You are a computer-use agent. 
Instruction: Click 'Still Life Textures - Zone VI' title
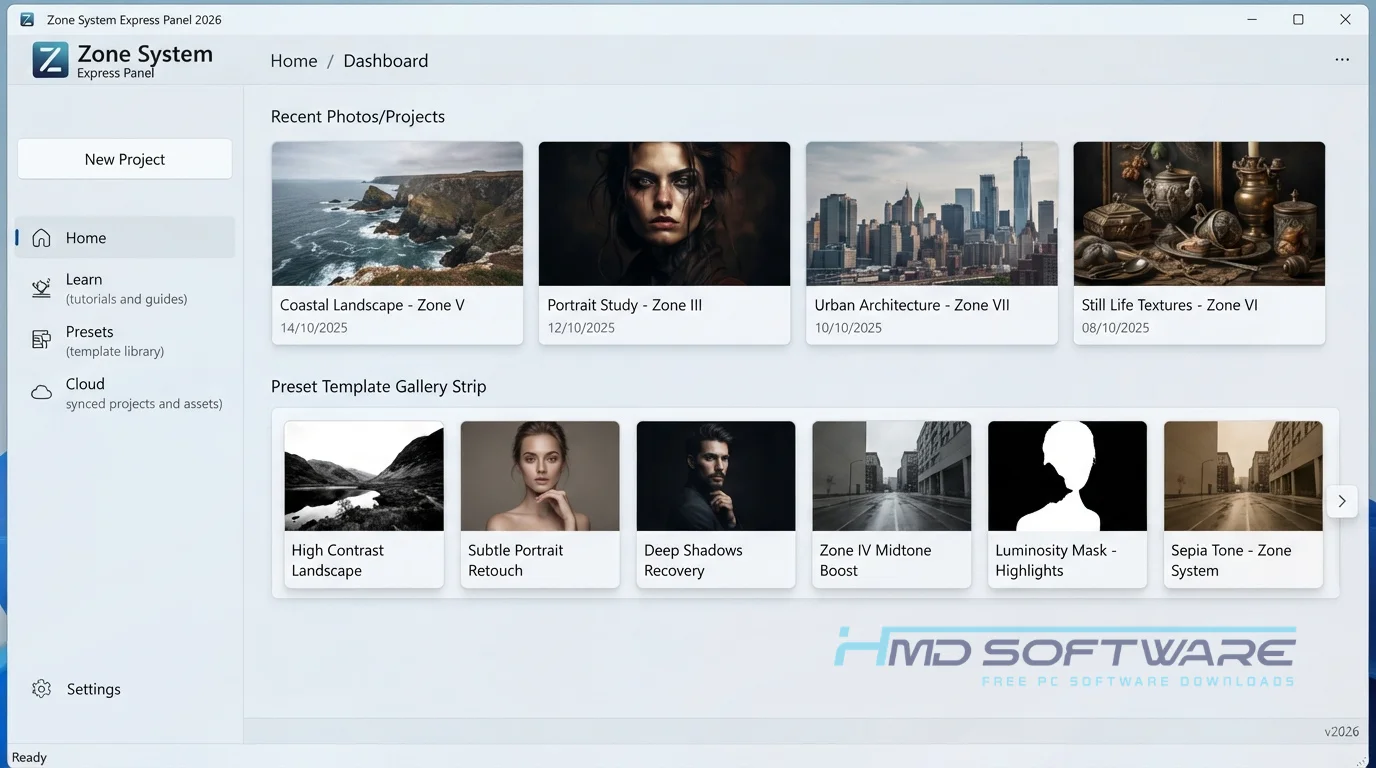click(x=1170, y=305)
